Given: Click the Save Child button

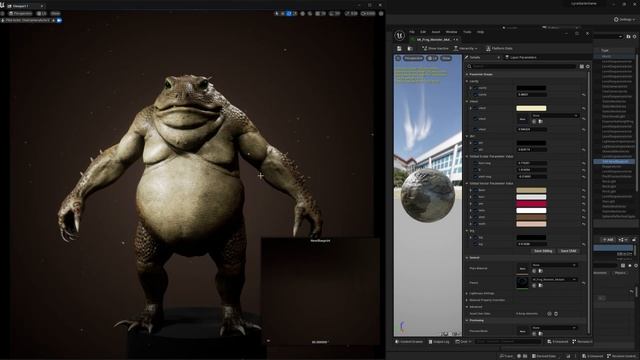Looking at the screenshot, I should point(568,251).
